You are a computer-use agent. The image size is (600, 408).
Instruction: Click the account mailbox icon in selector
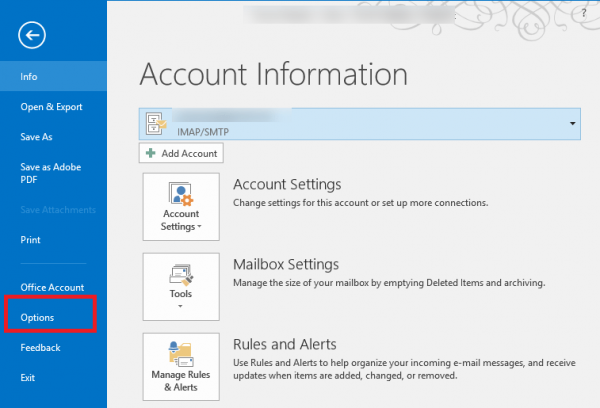pos(156,123)
